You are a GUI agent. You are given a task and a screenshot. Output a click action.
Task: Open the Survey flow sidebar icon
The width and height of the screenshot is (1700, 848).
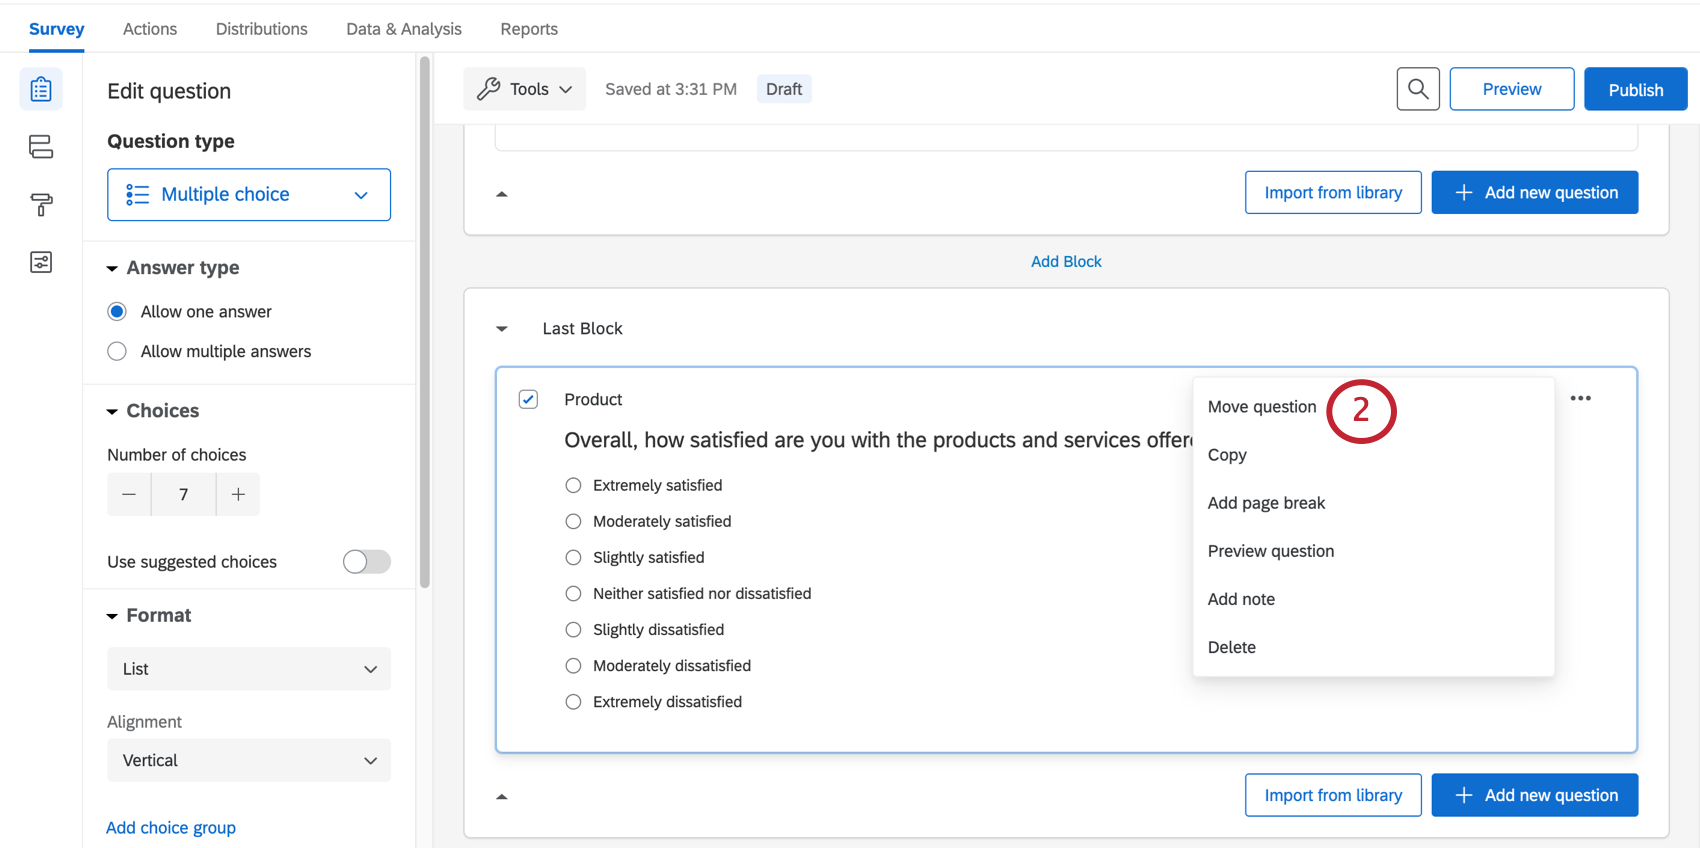[x=41, y=147]
